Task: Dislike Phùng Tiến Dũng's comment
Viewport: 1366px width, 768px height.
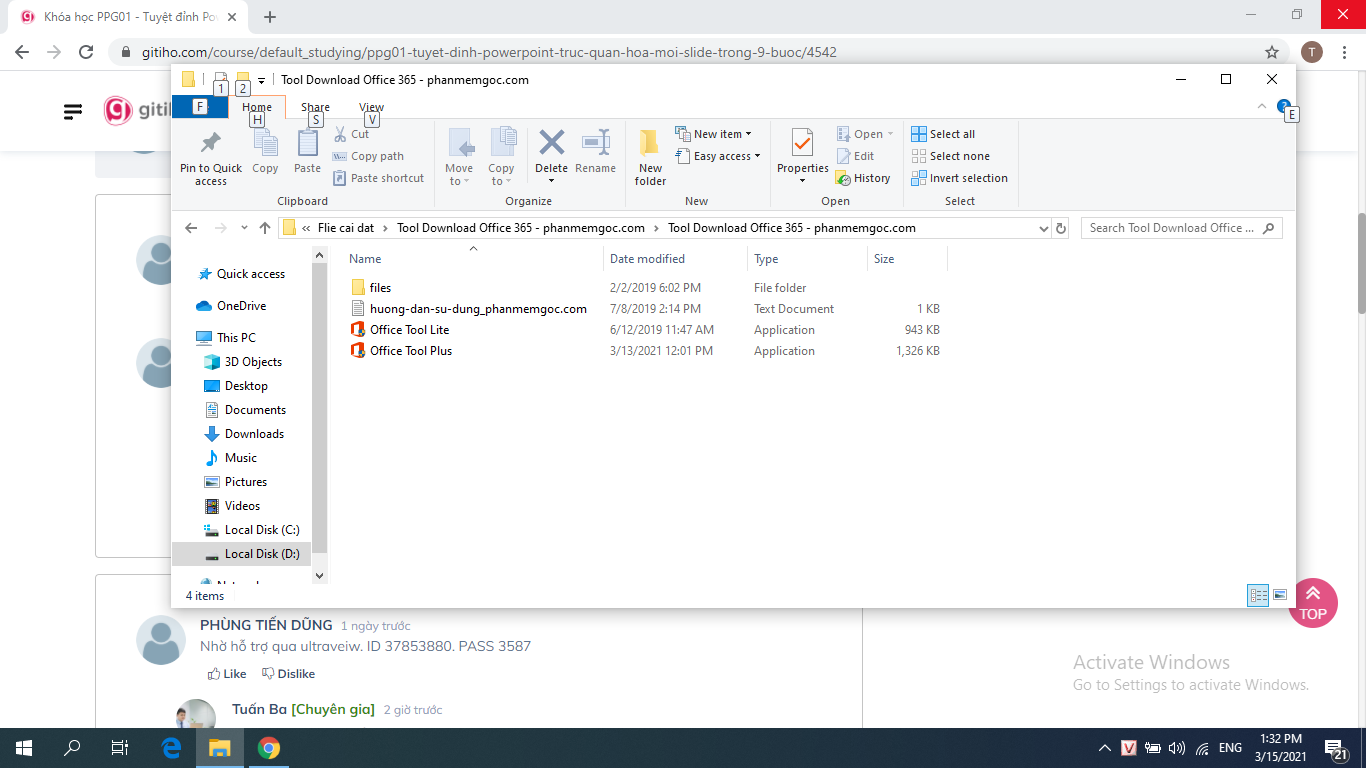Action: point(288,674)
